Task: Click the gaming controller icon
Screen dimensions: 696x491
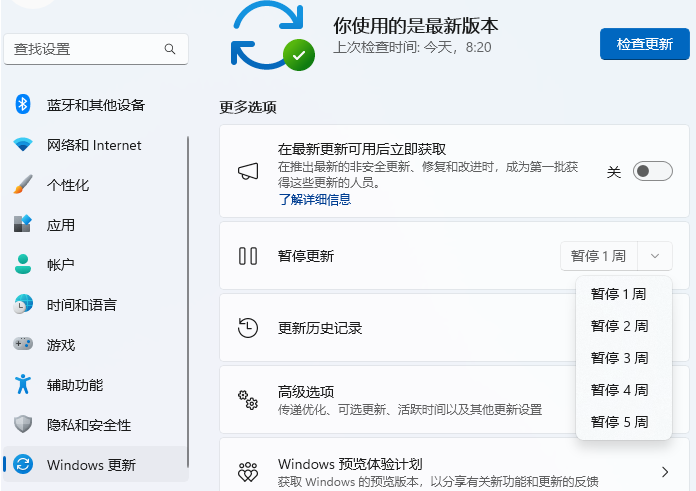Action: 23,344
